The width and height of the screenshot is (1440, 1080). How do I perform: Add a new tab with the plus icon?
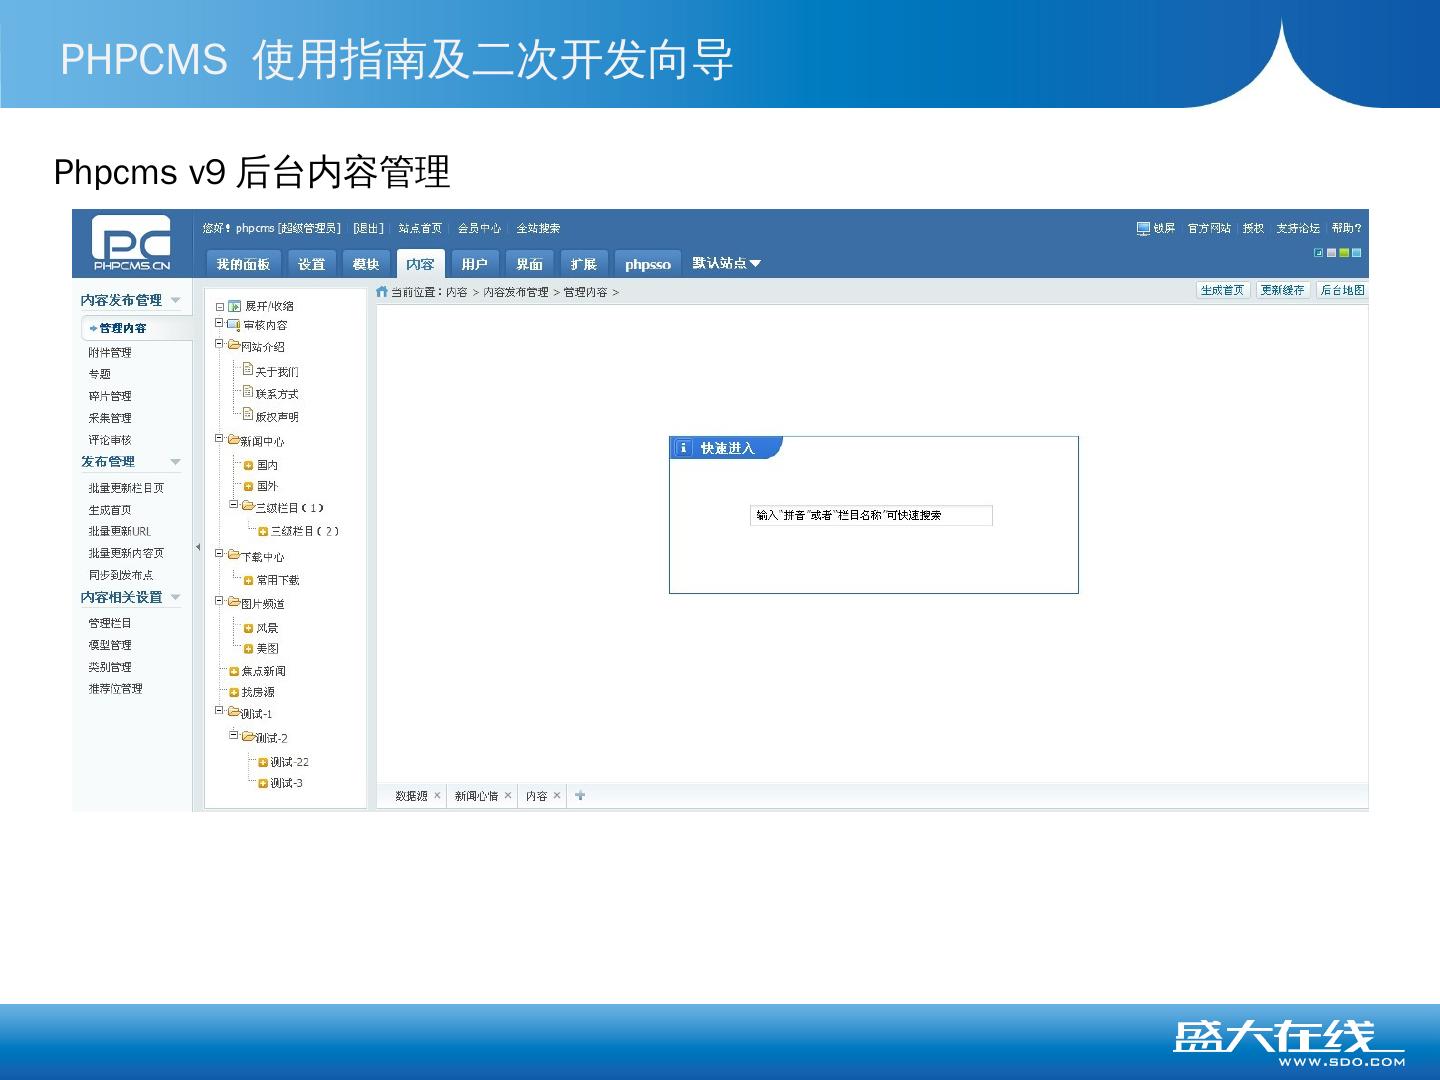580,796
